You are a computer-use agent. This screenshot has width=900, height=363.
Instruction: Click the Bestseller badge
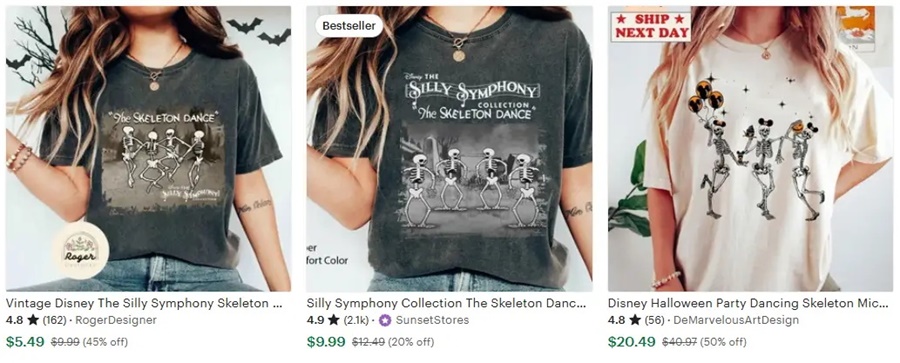[x=349, y=26]
